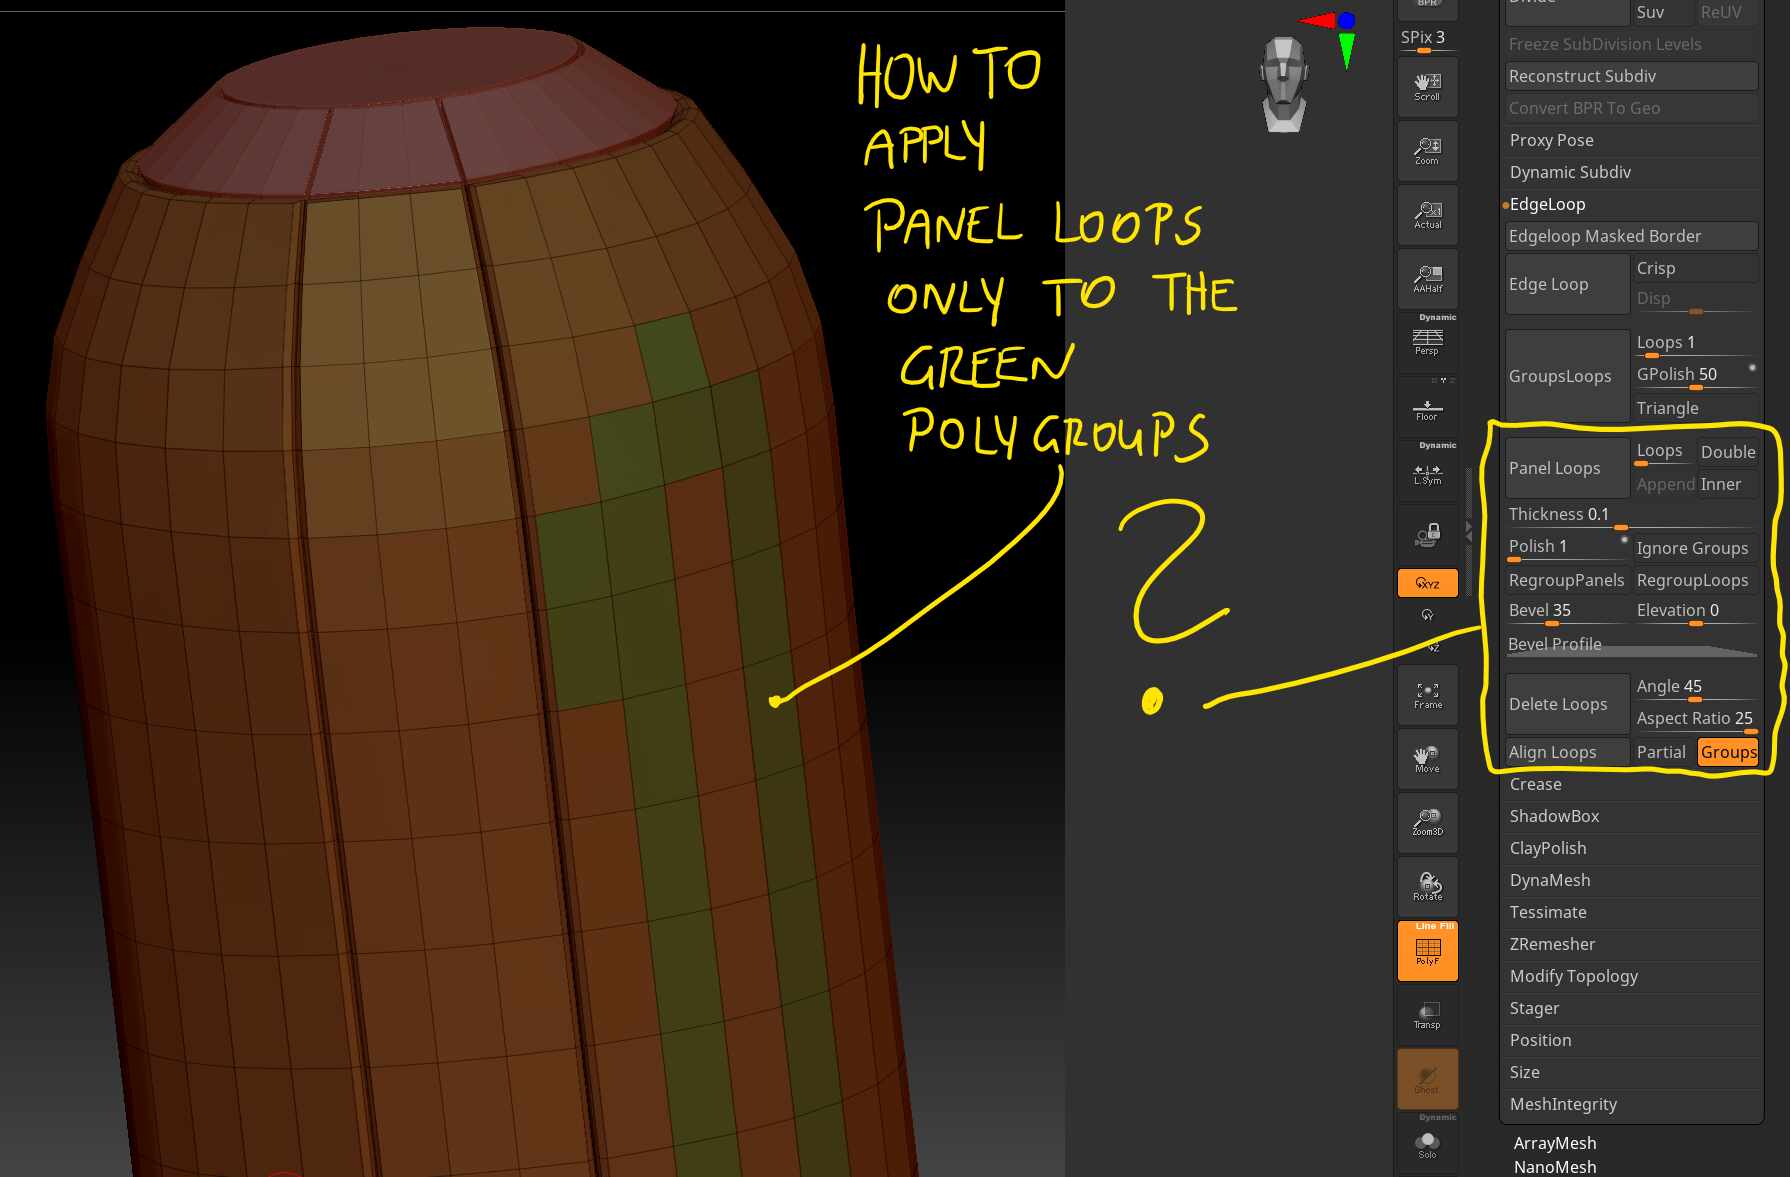Viewport: 1791px width, 1177px height.
Task: Open the ArrayMesh menu
Action: tap(1554, 1143)
